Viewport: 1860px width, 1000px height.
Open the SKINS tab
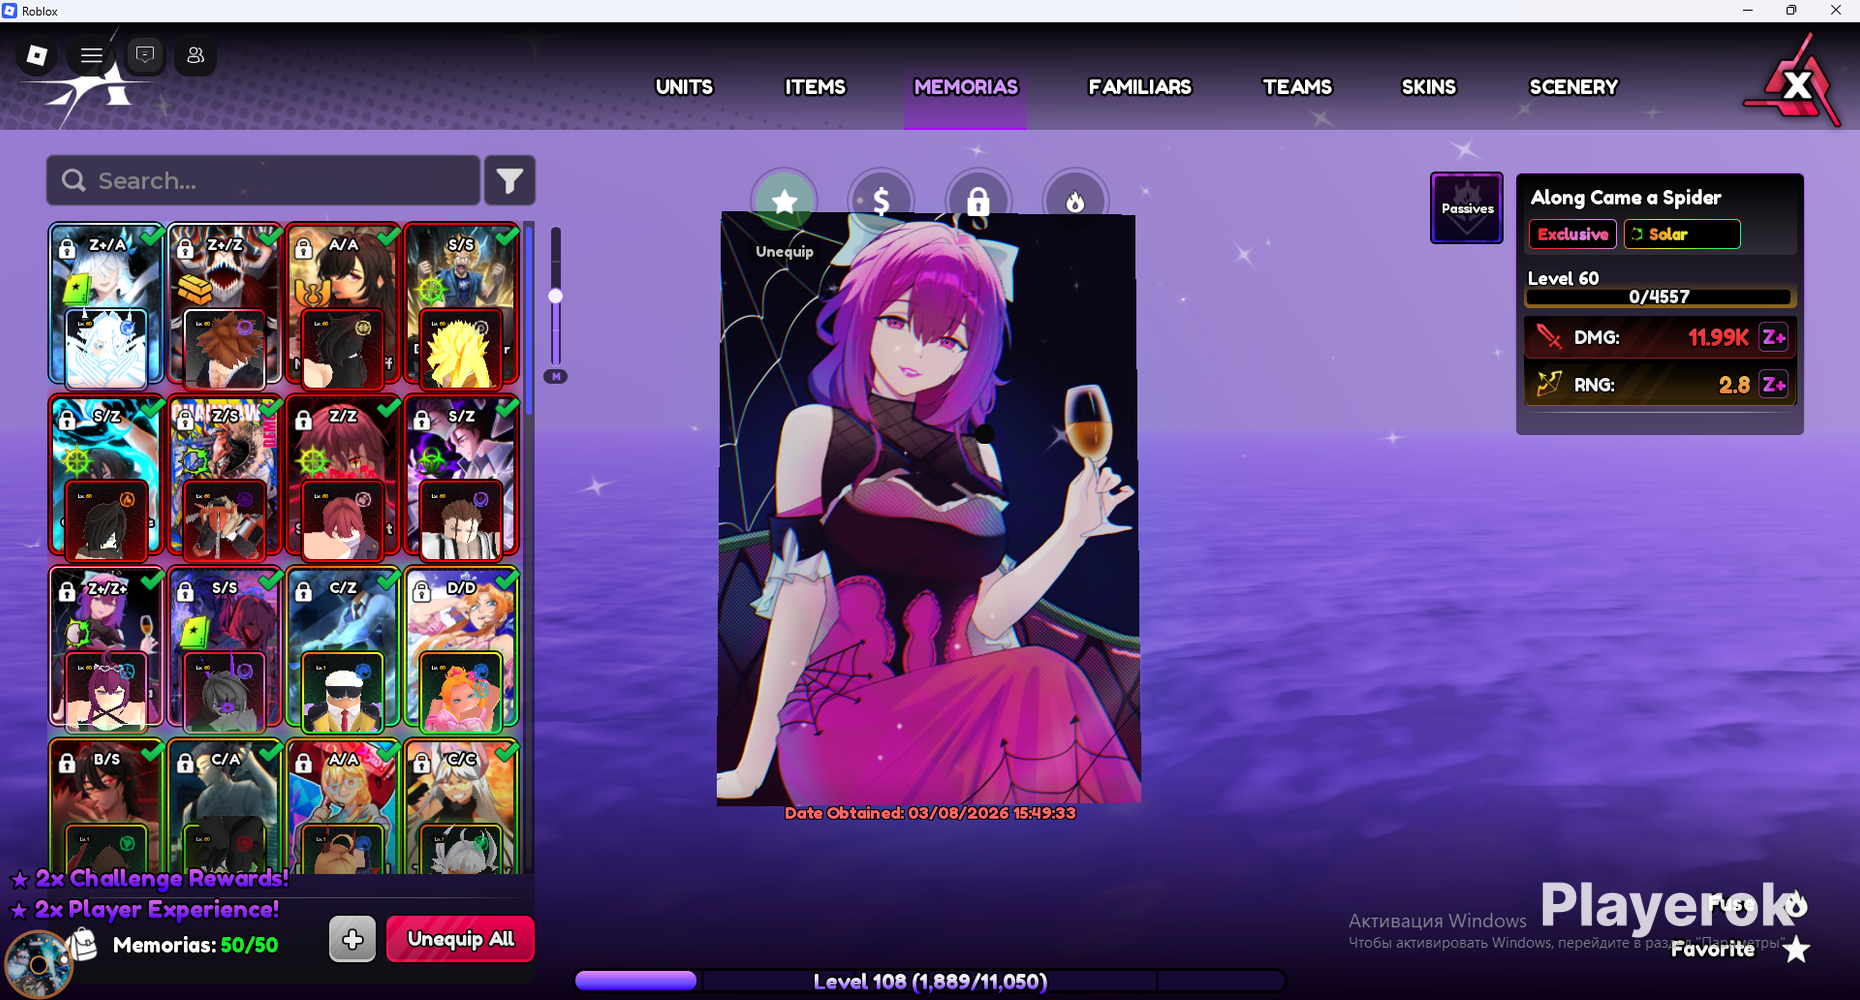point(1429,87)
